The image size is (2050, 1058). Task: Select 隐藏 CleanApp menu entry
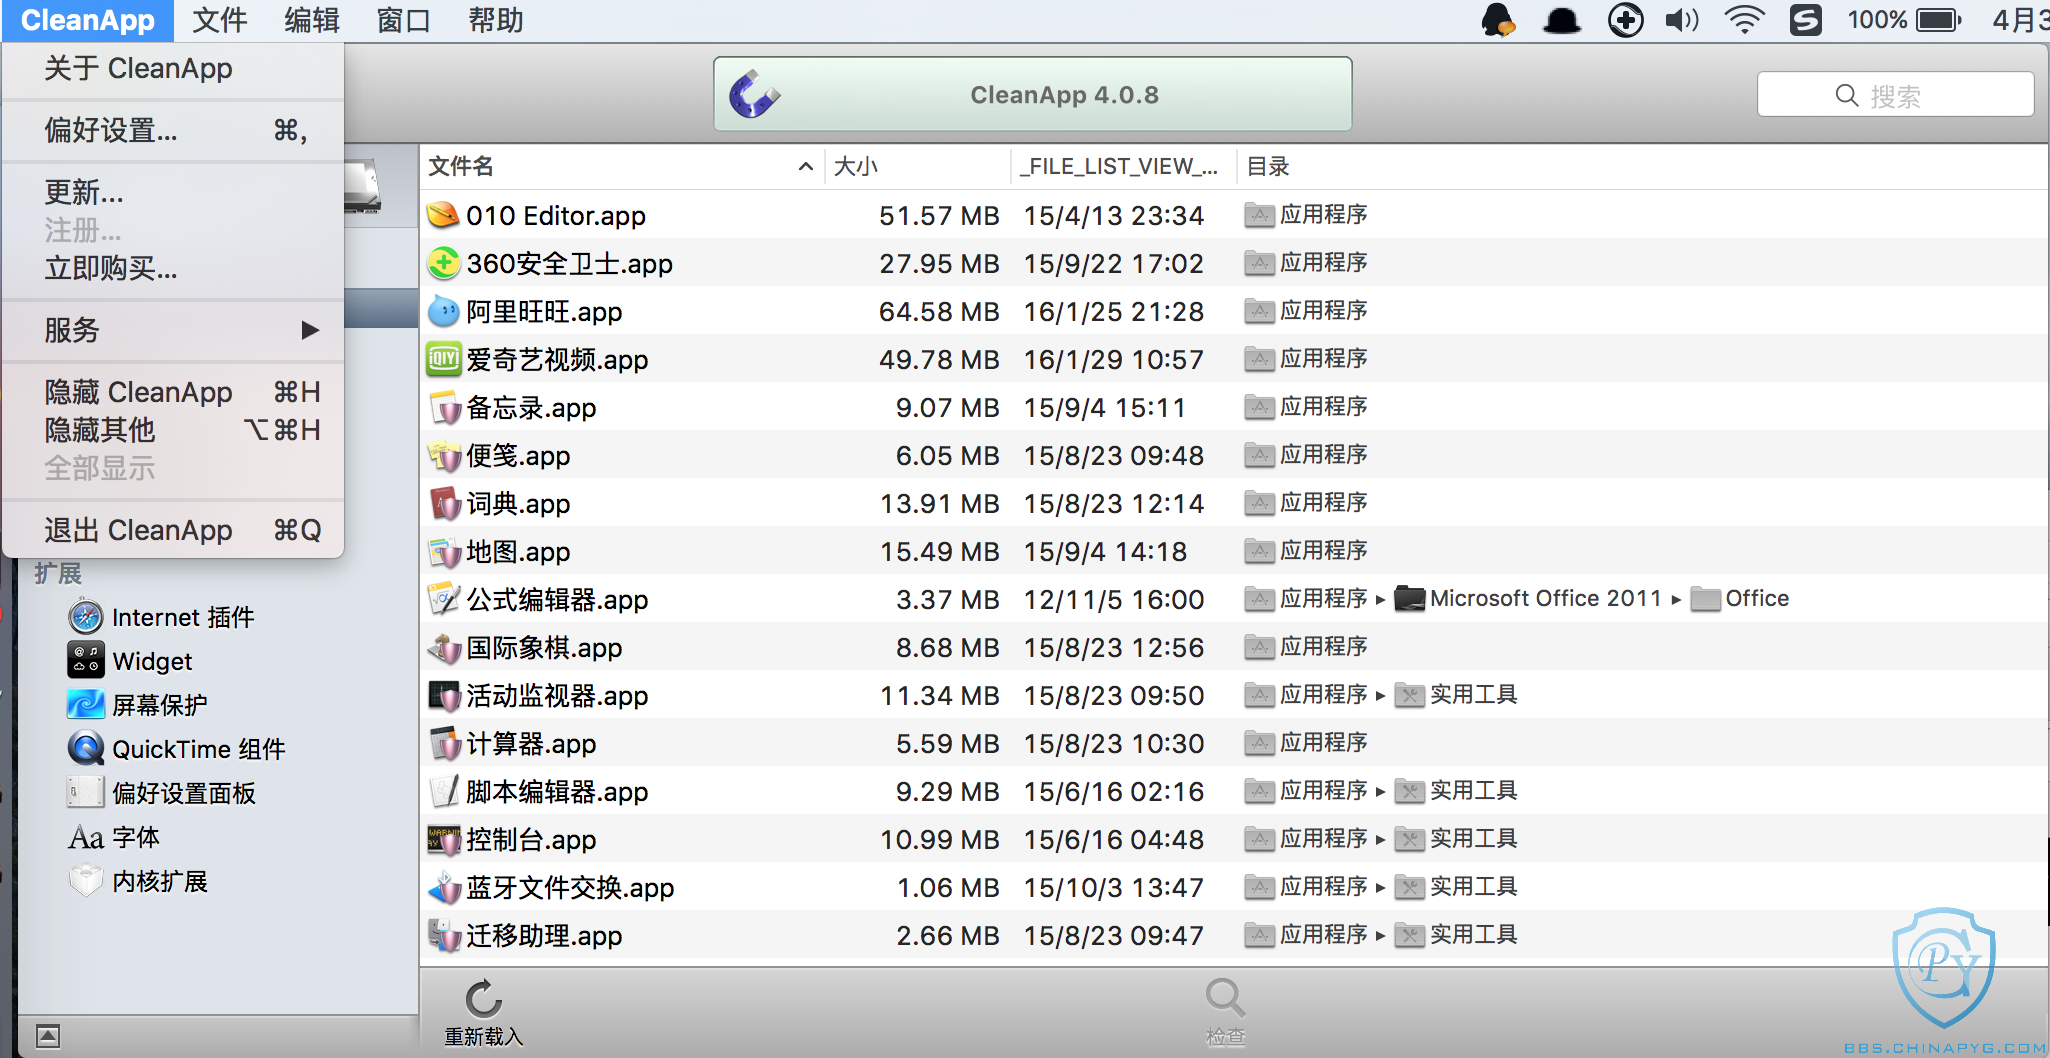[173, 392]
